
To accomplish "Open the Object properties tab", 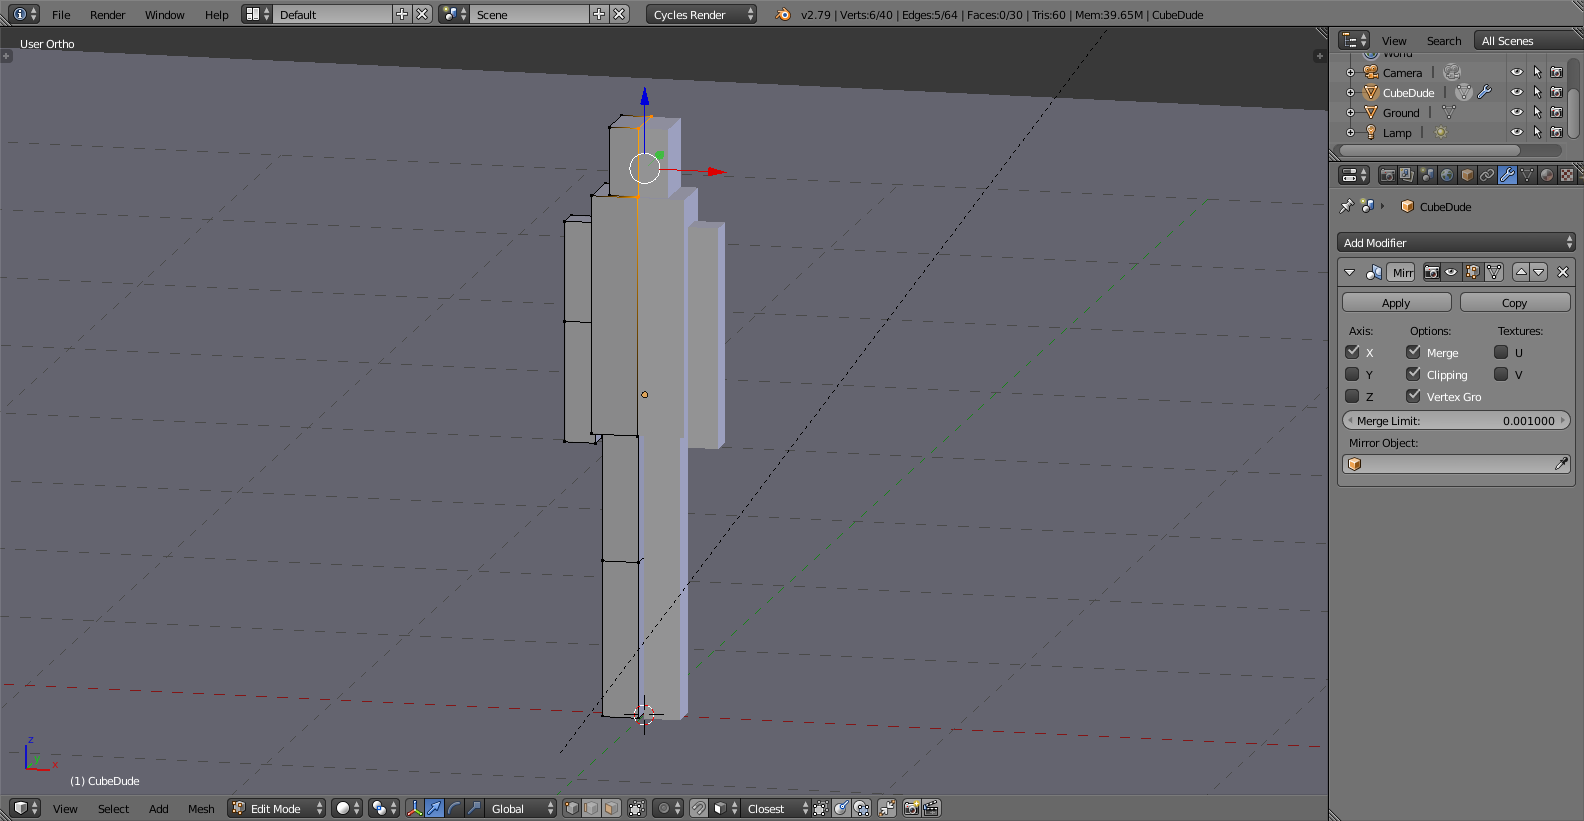I will point(1467,175).
